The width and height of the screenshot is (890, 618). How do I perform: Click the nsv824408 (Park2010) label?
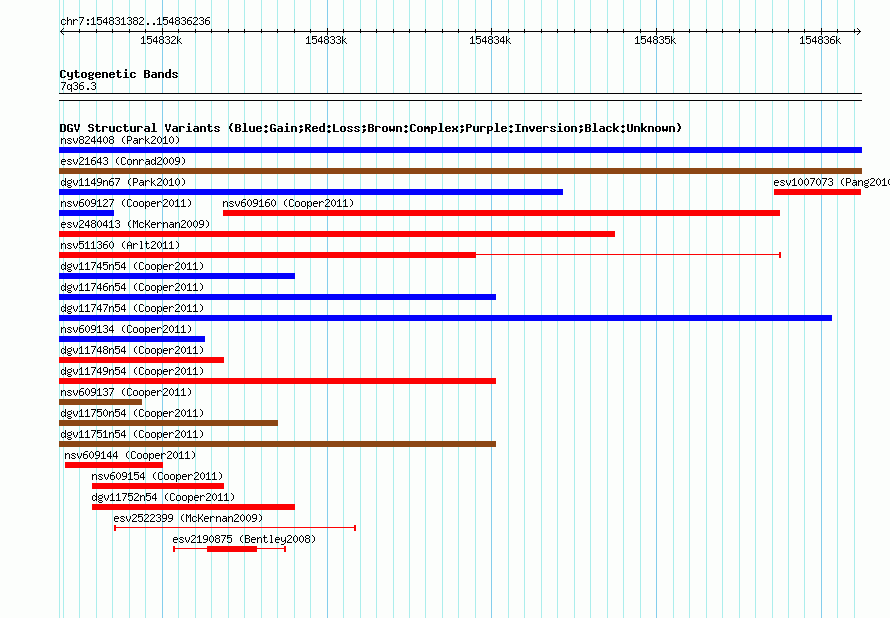[120, 140]
